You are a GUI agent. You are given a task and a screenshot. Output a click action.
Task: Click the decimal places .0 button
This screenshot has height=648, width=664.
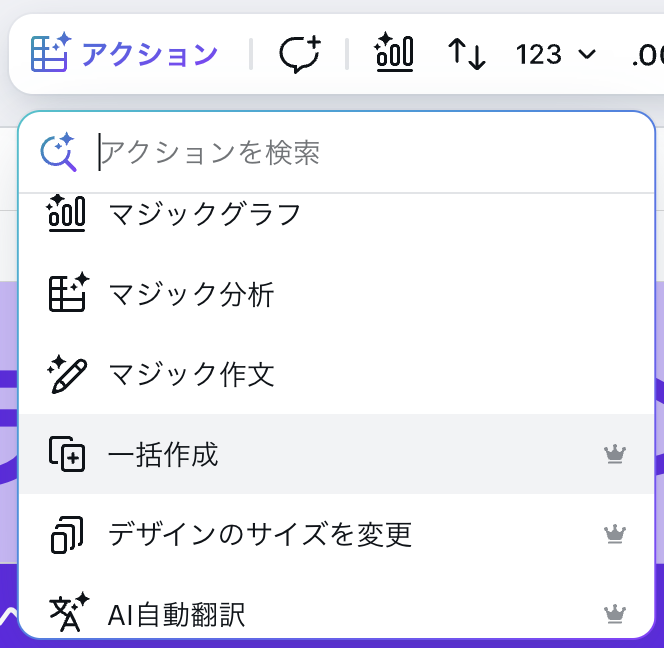coord(647,55)
